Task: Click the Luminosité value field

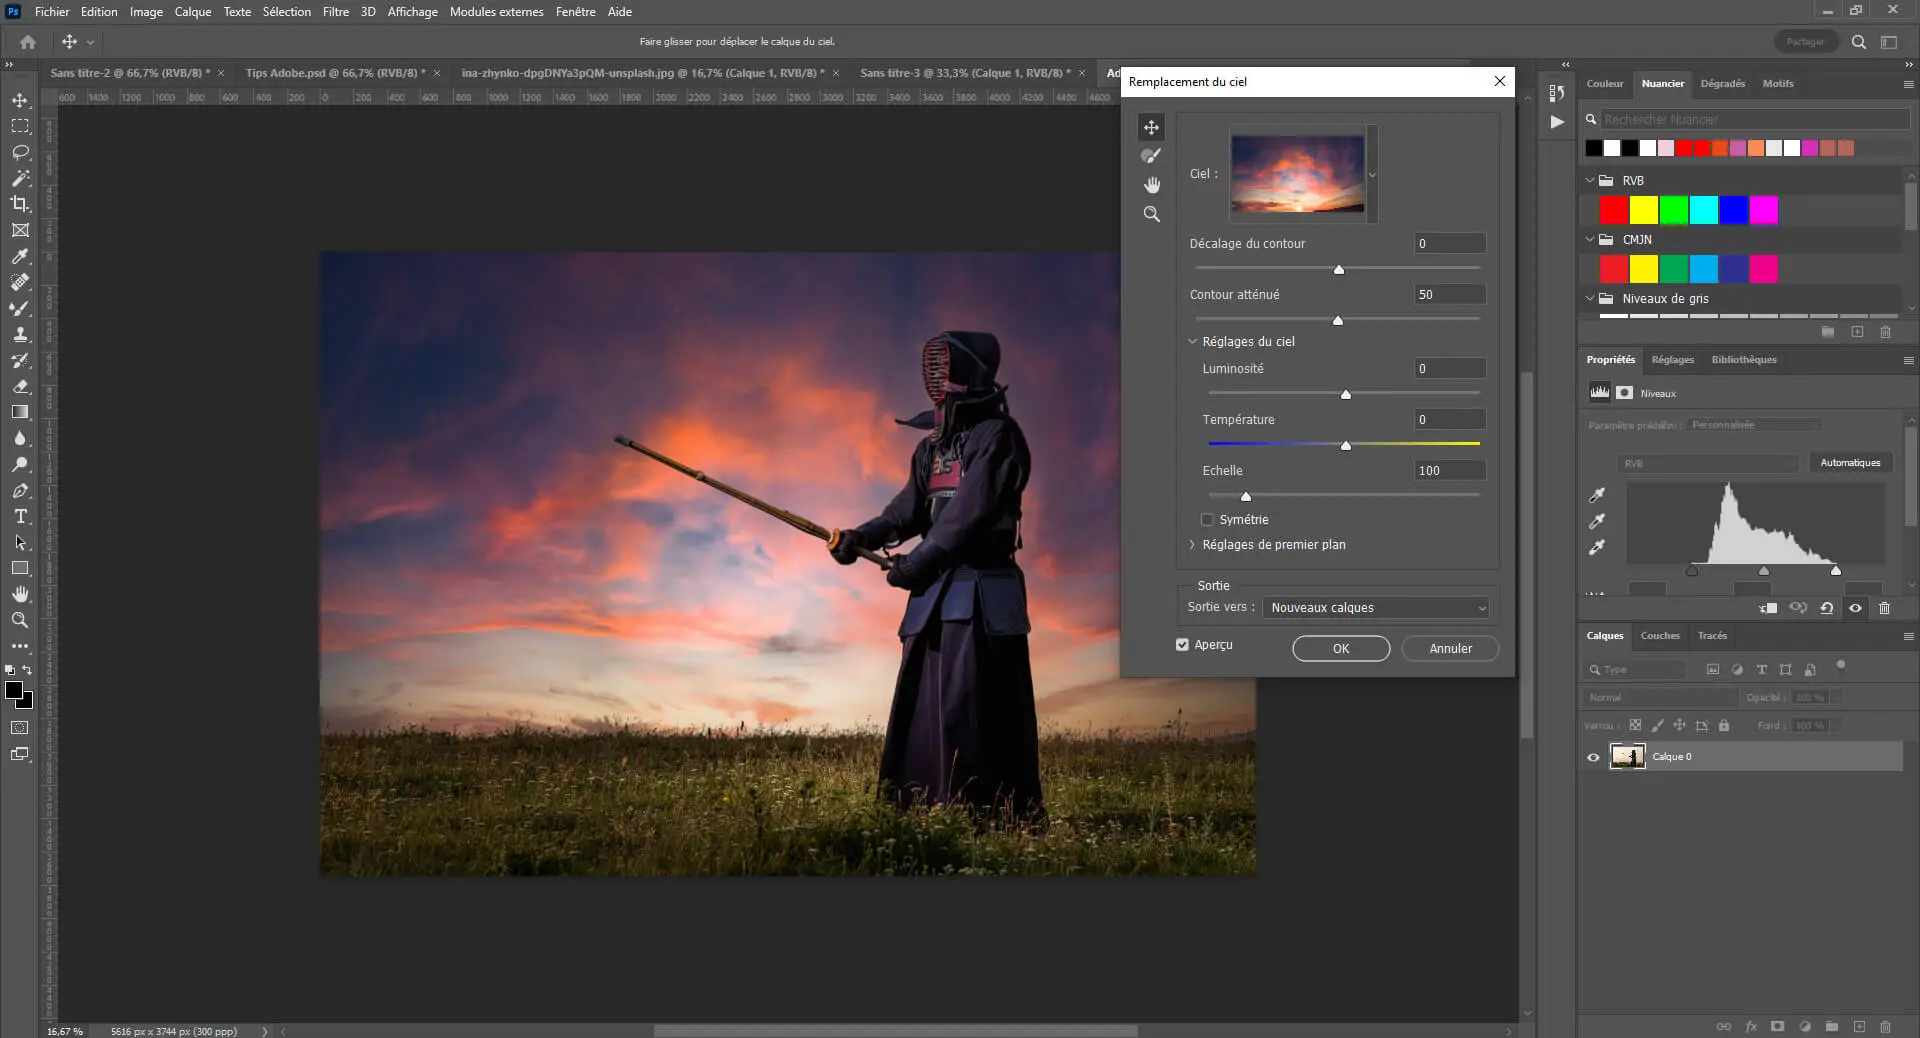Action: pyautogui.click(x=1449, y=369)
